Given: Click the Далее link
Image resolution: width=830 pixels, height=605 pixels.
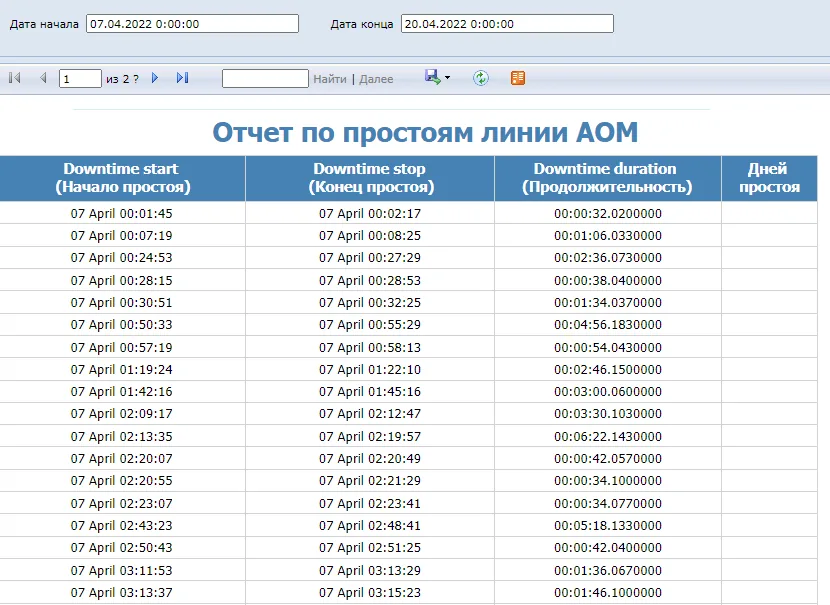Looking at the screenshot, I should (x=376, y=79).
